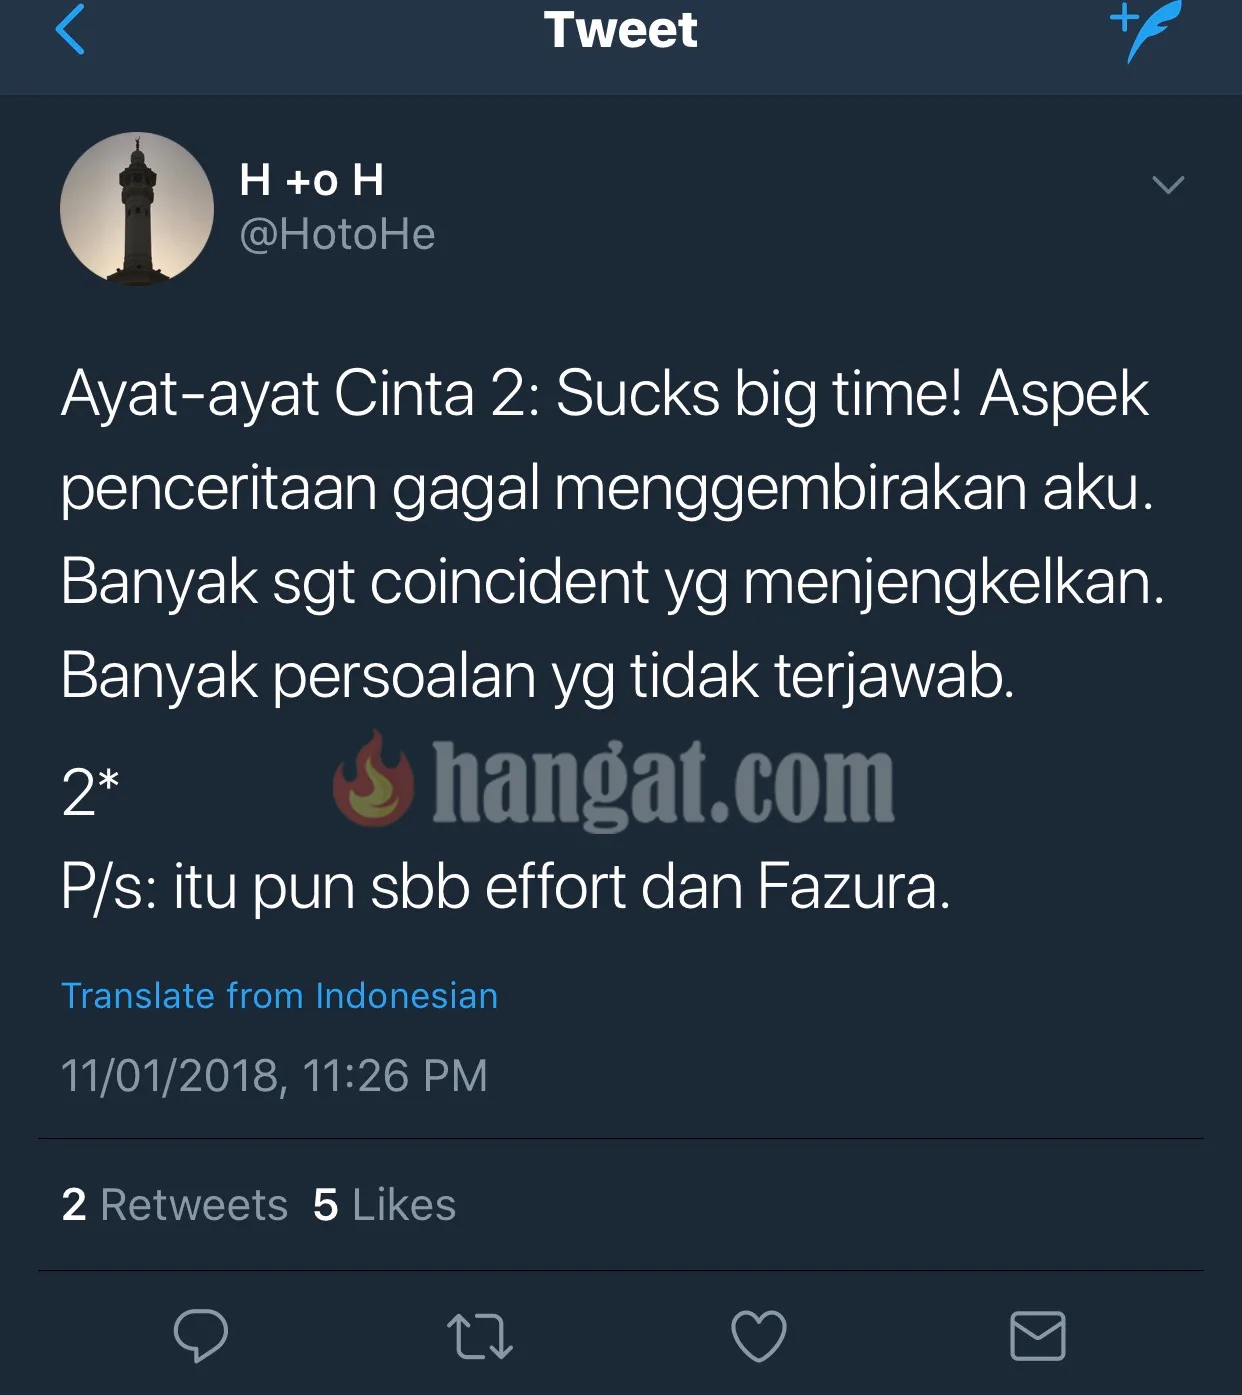View the 5 Likes list
This screenshot has height=1395, width=1242.
(x=384, y=1205)
